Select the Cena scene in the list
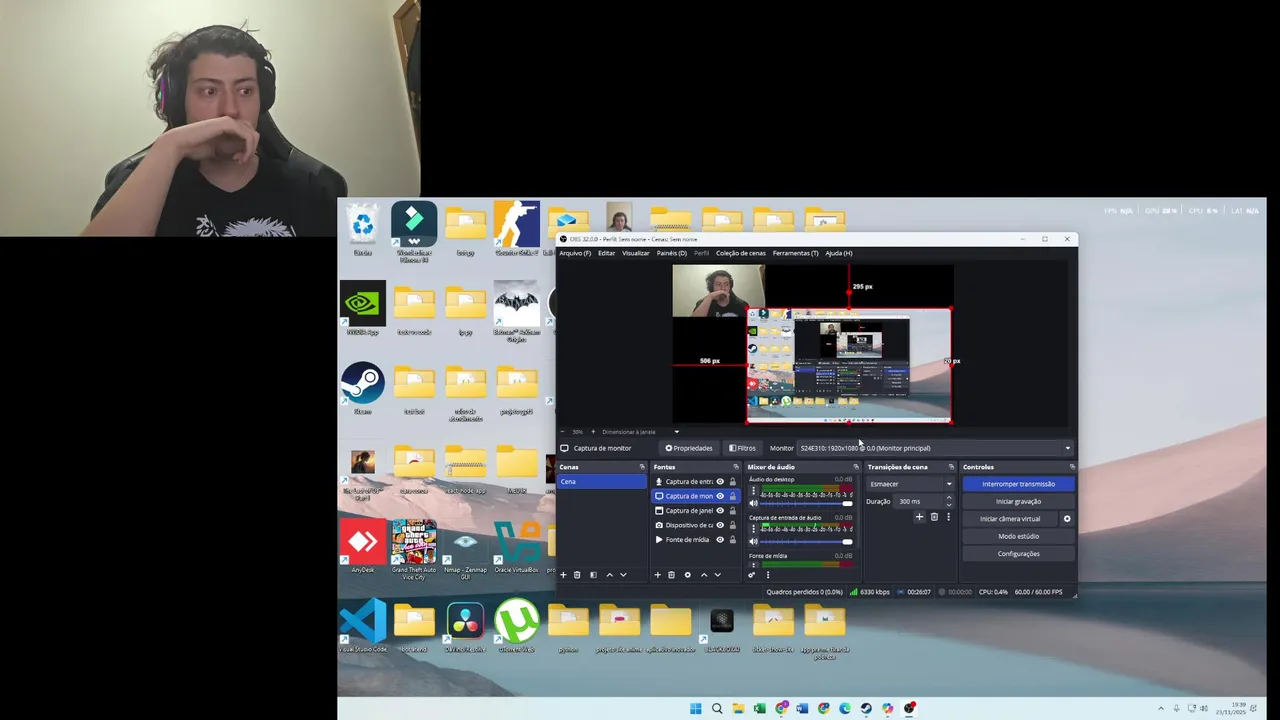The image size is (1280, 720). tap(602, 482)
